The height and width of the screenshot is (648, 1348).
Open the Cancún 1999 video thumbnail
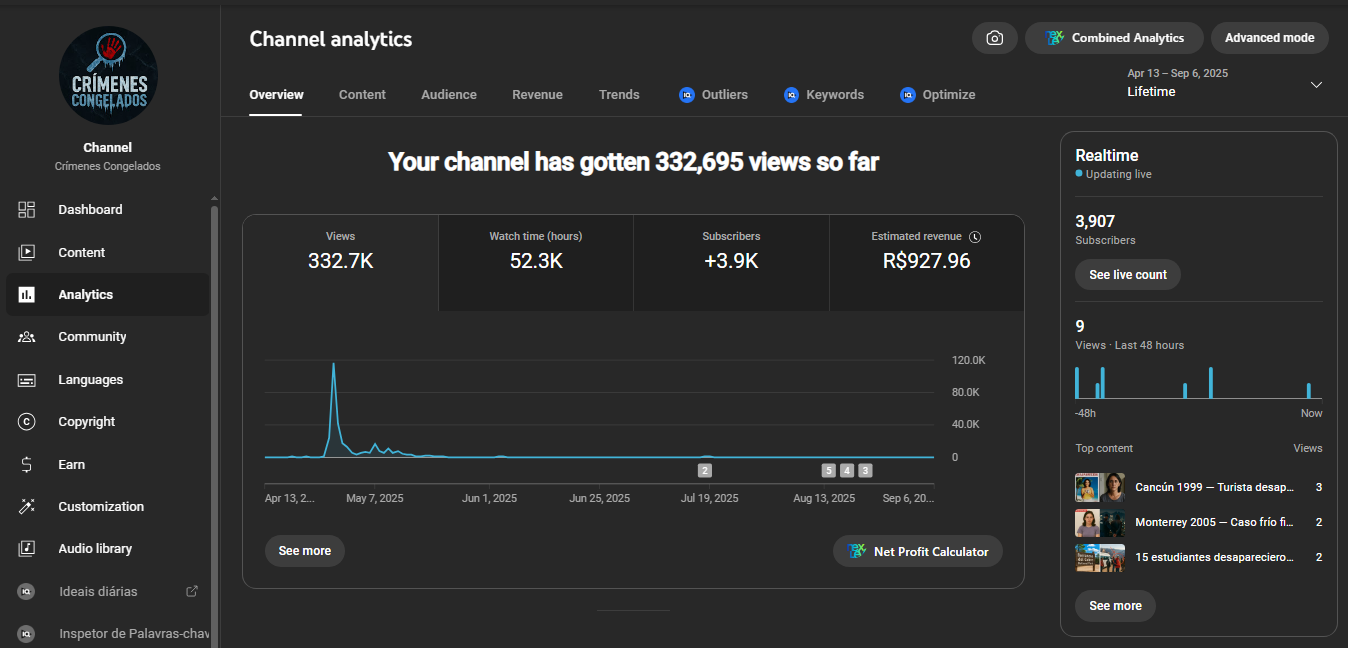click(x=1099, y=488)
